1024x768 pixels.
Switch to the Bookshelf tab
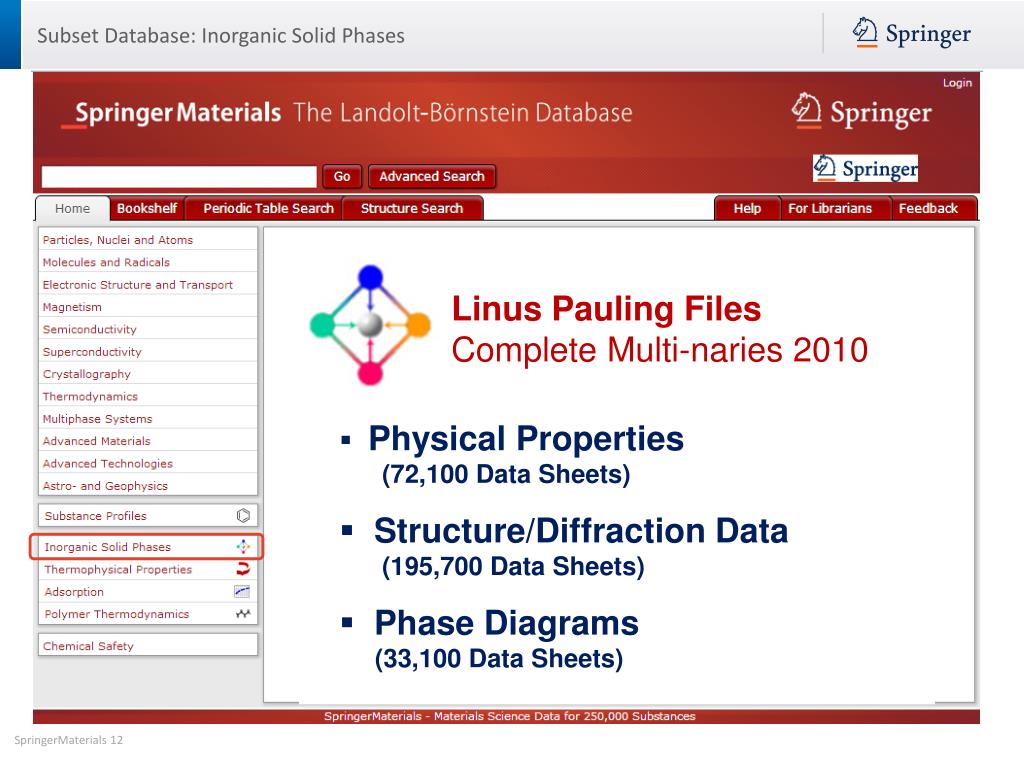[x=147, y=208]
